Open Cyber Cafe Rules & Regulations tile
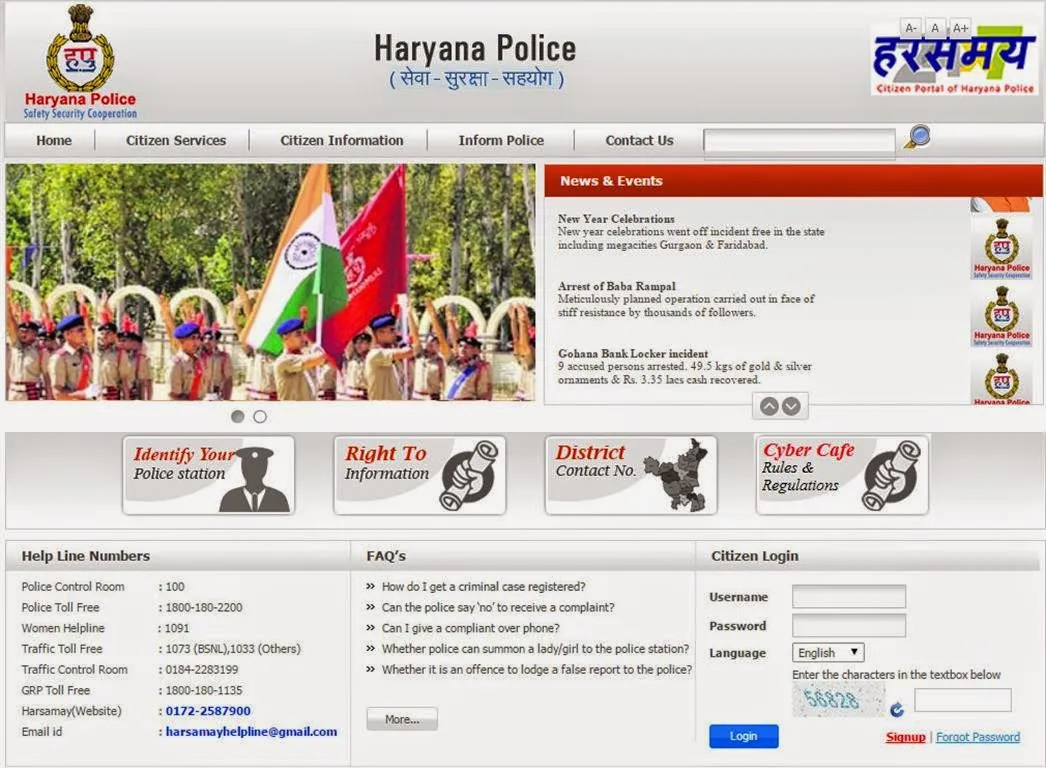Viewport: 1046px width, 768px height. point(842,475)
